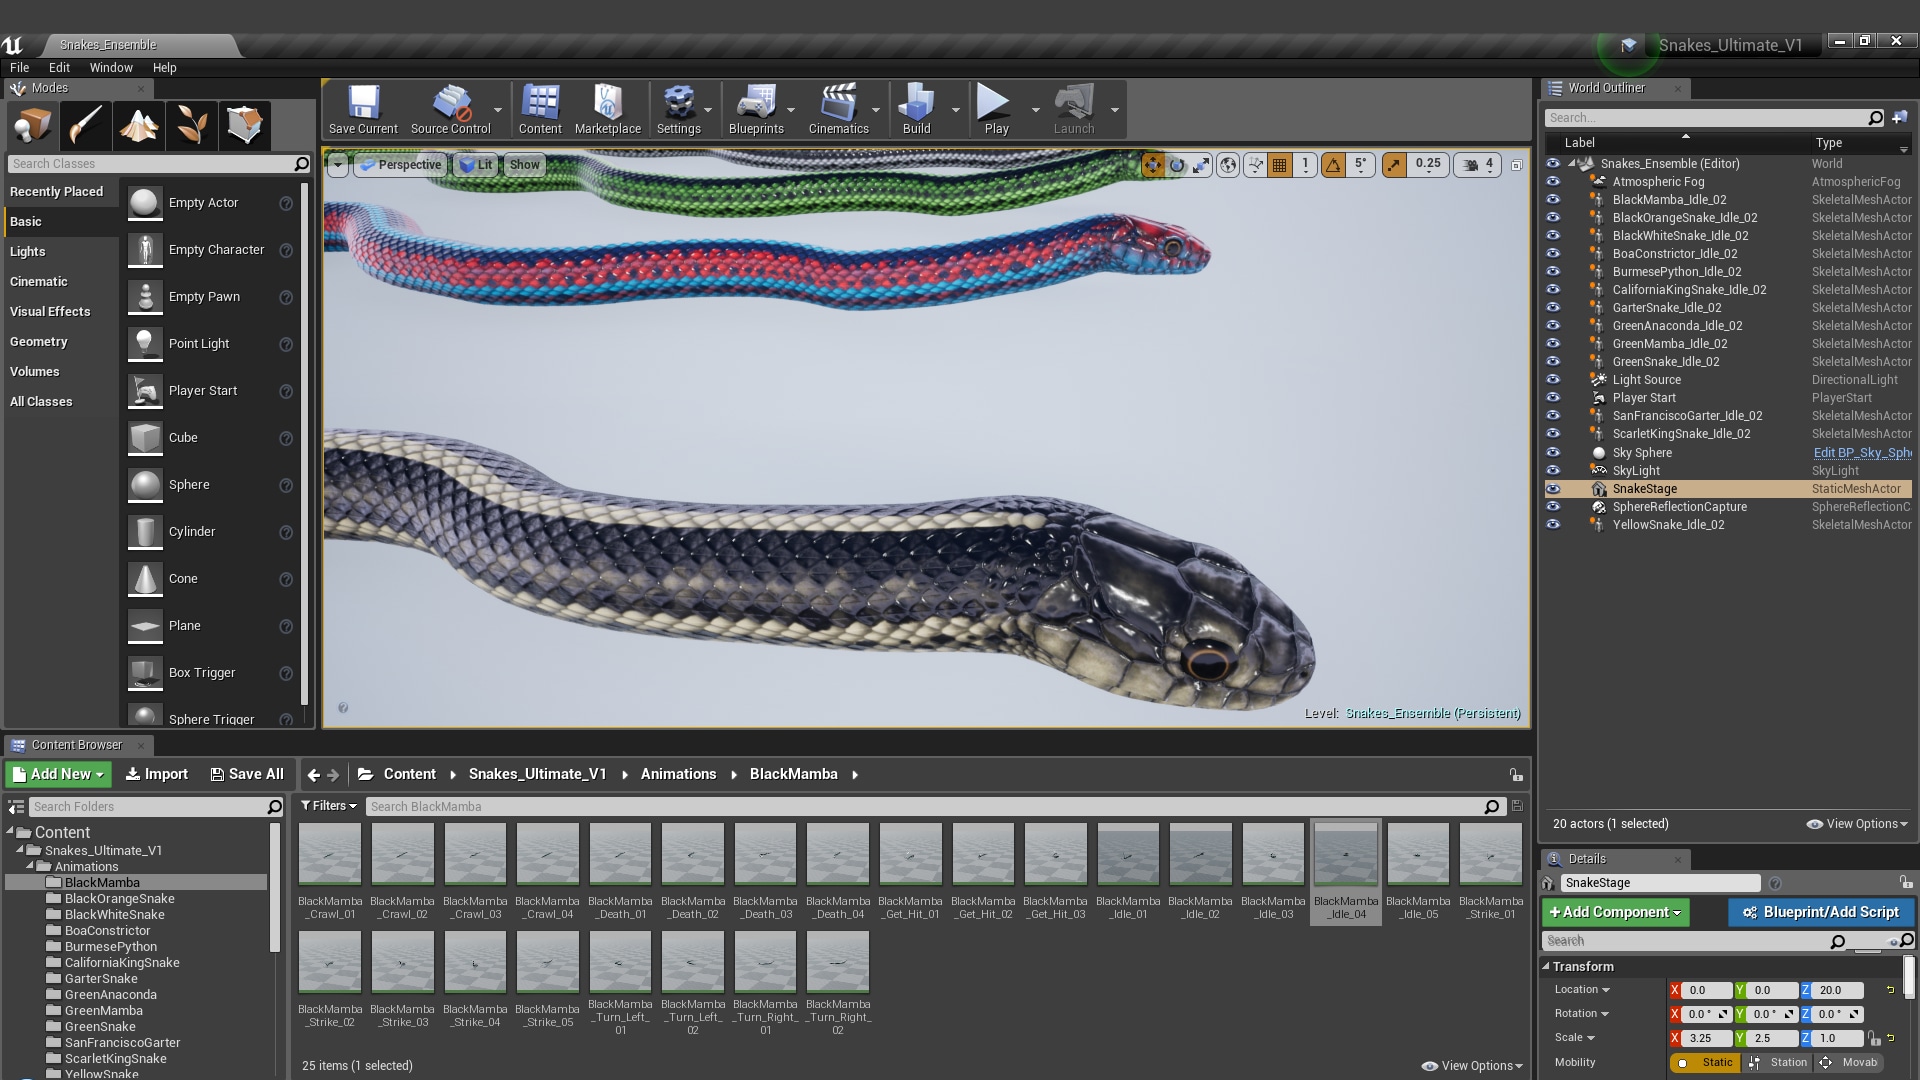Expand the Filters dropdown in Content Browser
Screen dimensions: 1920x1080
[328, 805]
